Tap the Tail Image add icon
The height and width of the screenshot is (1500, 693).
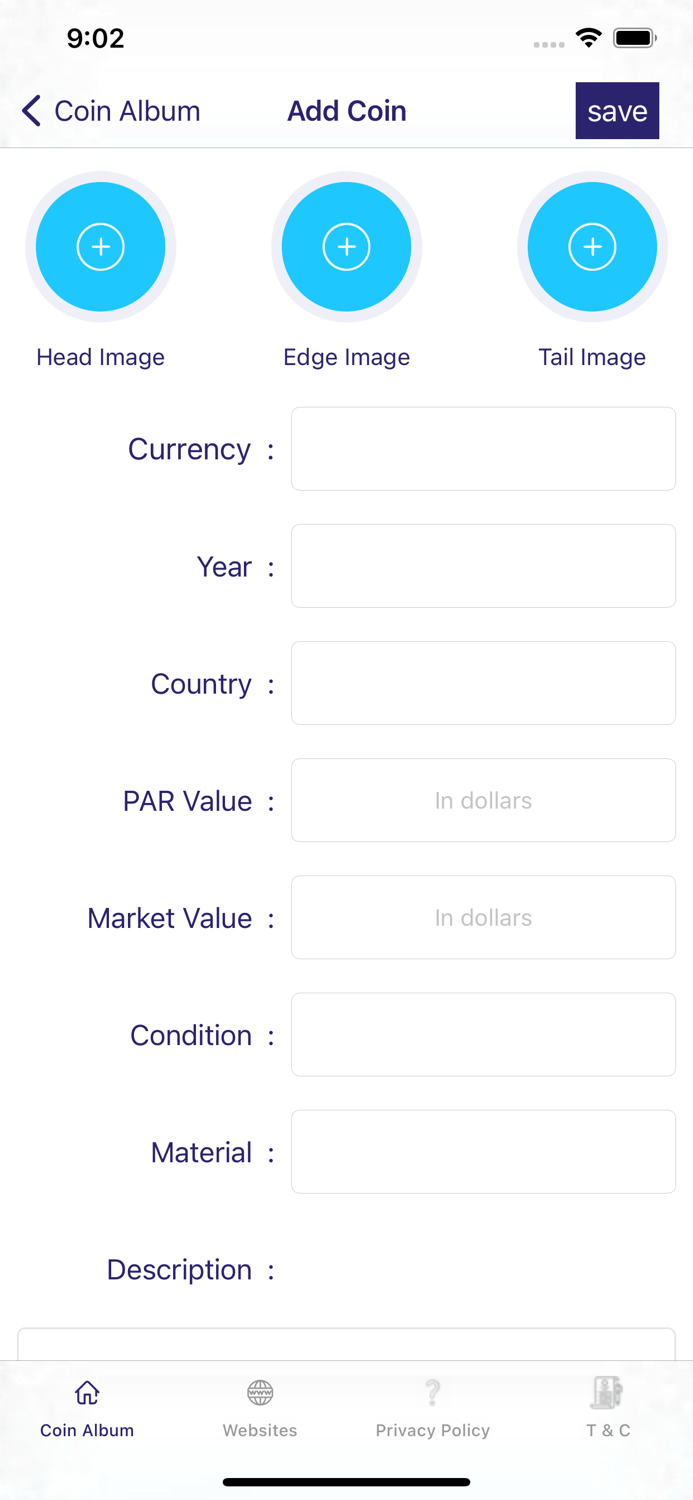point(592,246)
